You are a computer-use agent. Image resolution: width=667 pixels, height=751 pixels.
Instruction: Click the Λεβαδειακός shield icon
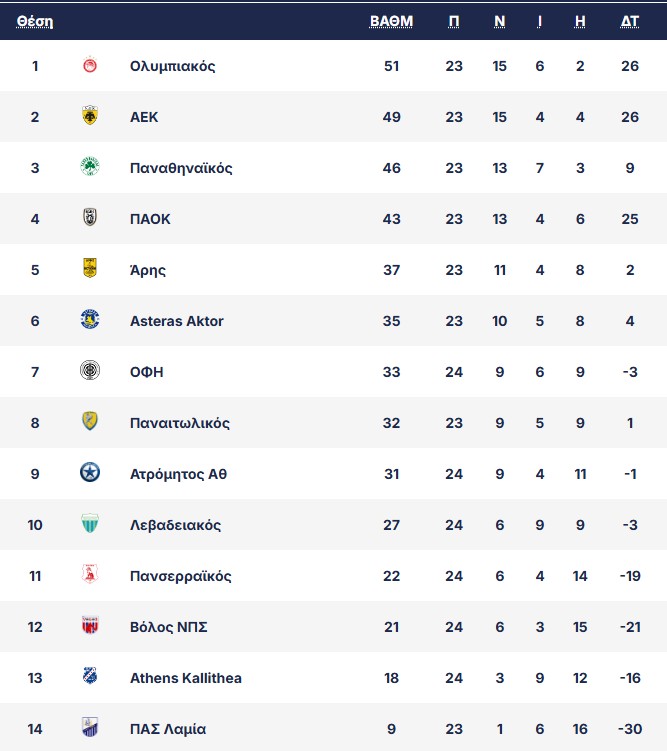90,524
